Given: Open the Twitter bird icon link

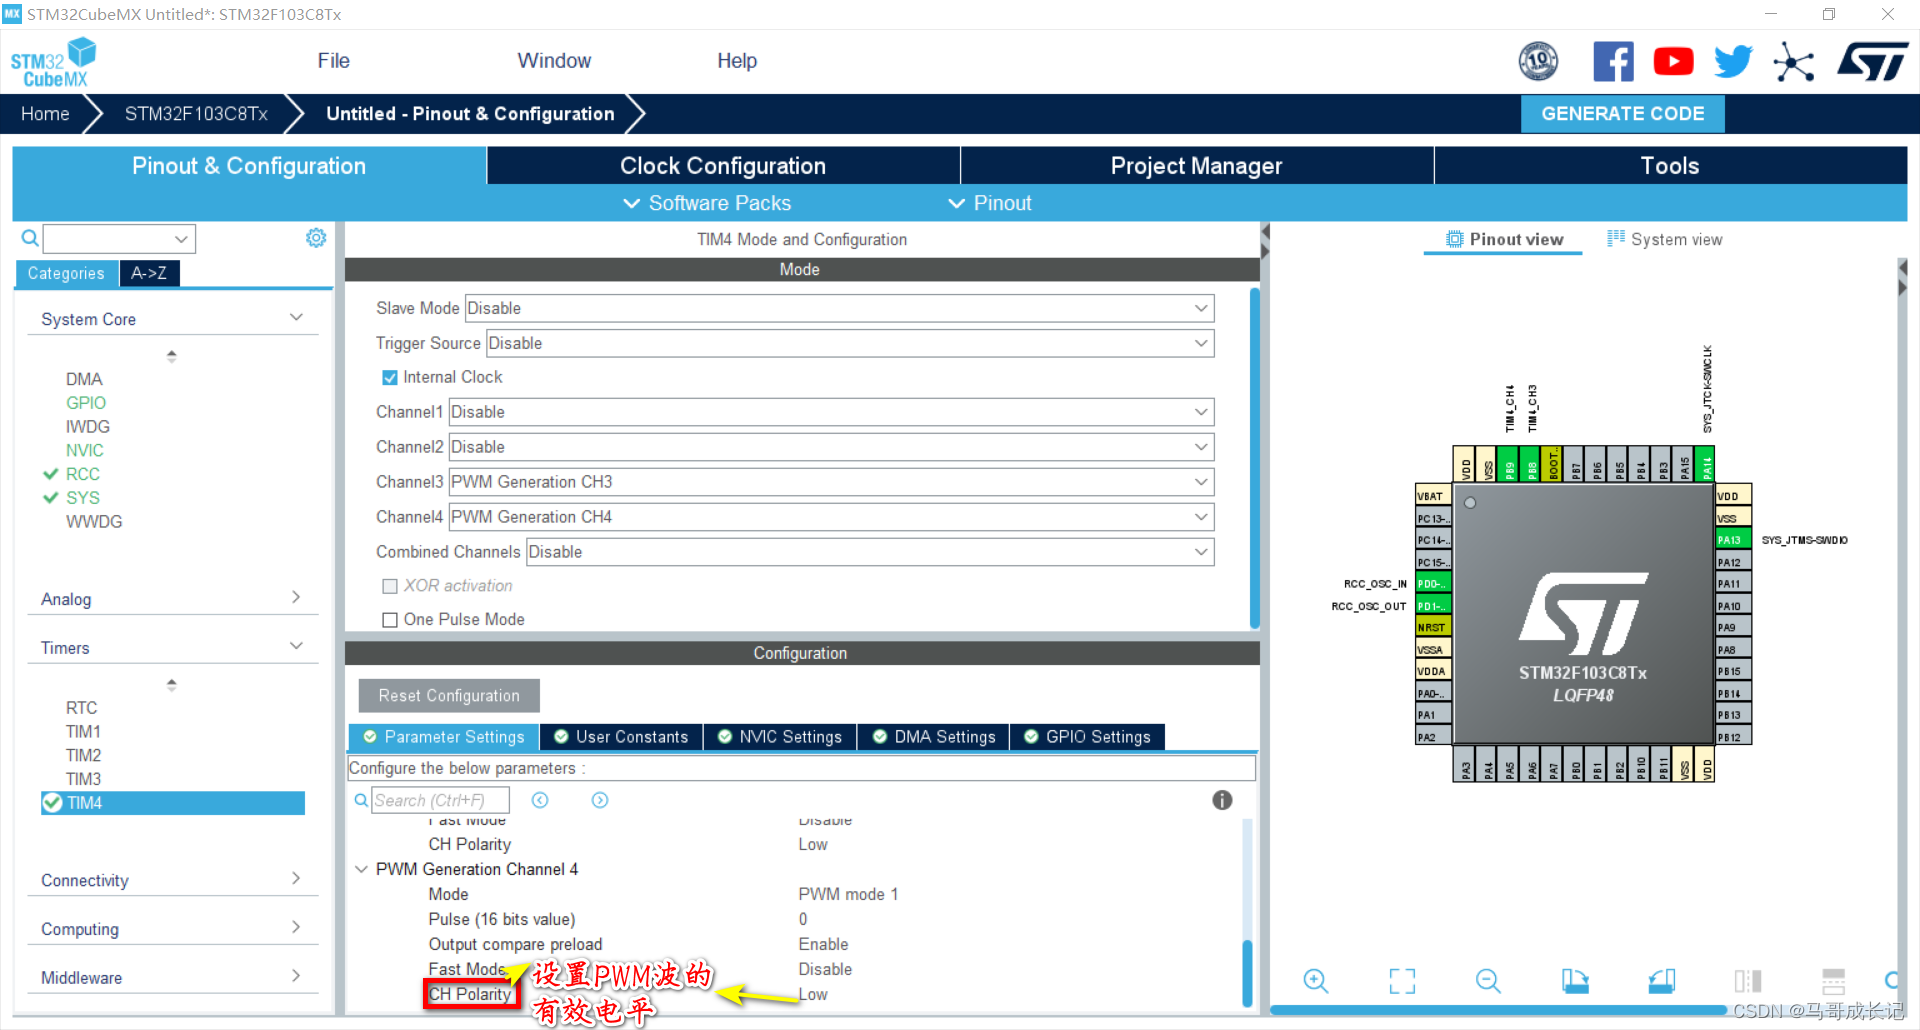Looking at the screenshot, I should 1733,62.
